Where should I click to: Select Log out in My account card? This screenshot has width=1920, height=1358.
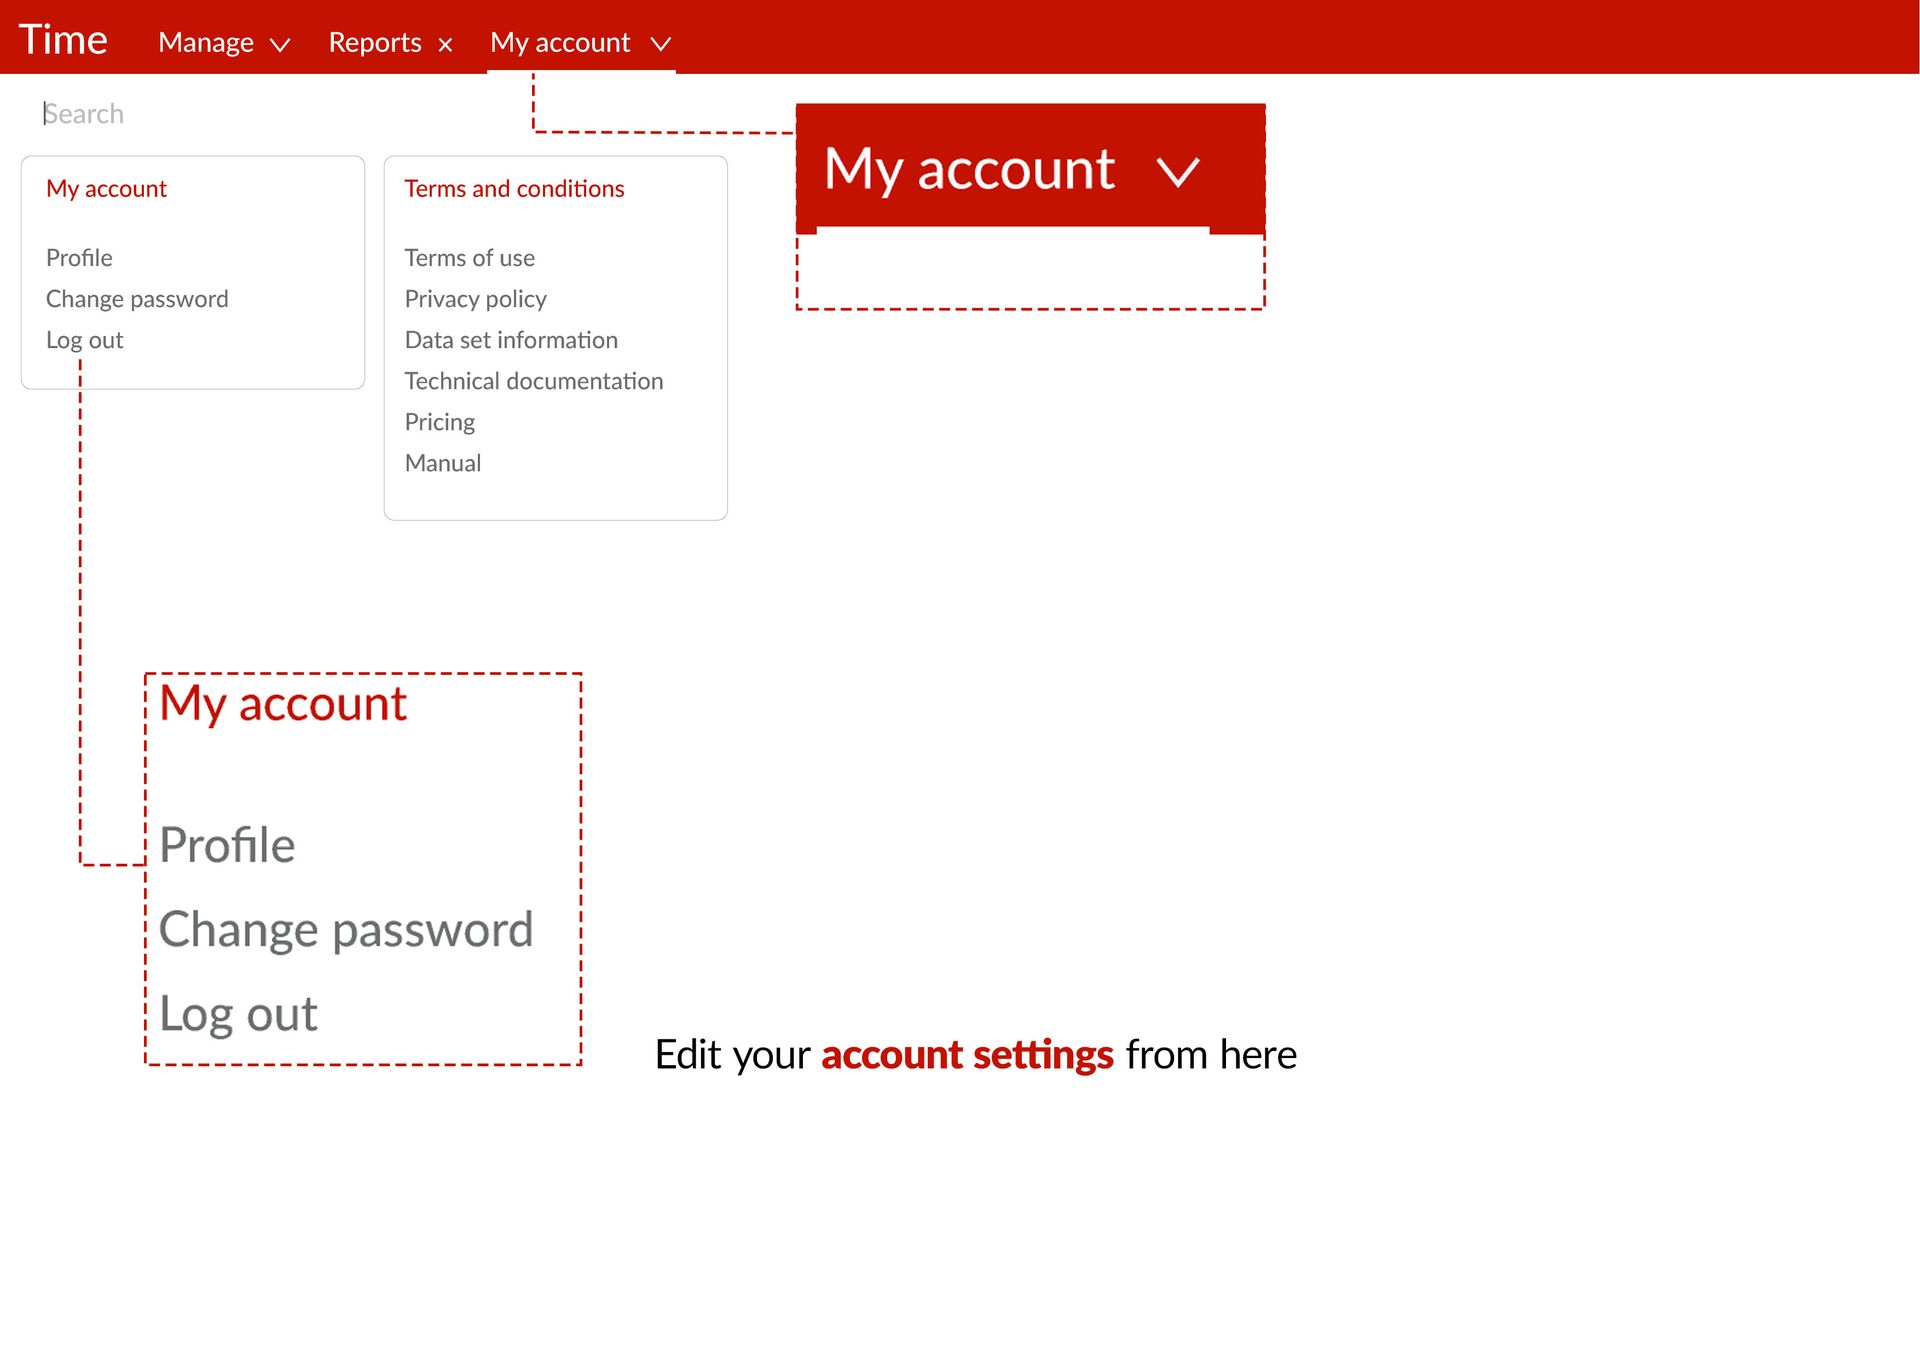[x=85, y=340]
